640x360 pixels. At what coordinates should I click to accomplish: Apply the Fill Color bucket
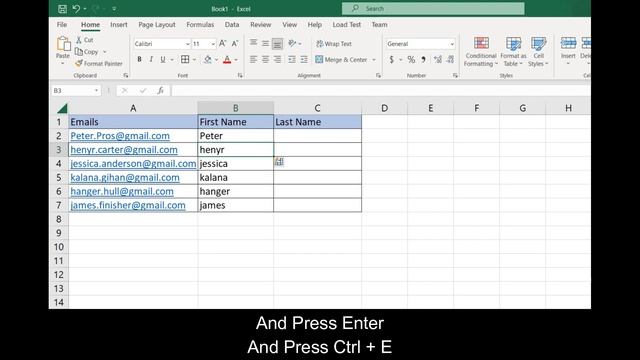208,60
